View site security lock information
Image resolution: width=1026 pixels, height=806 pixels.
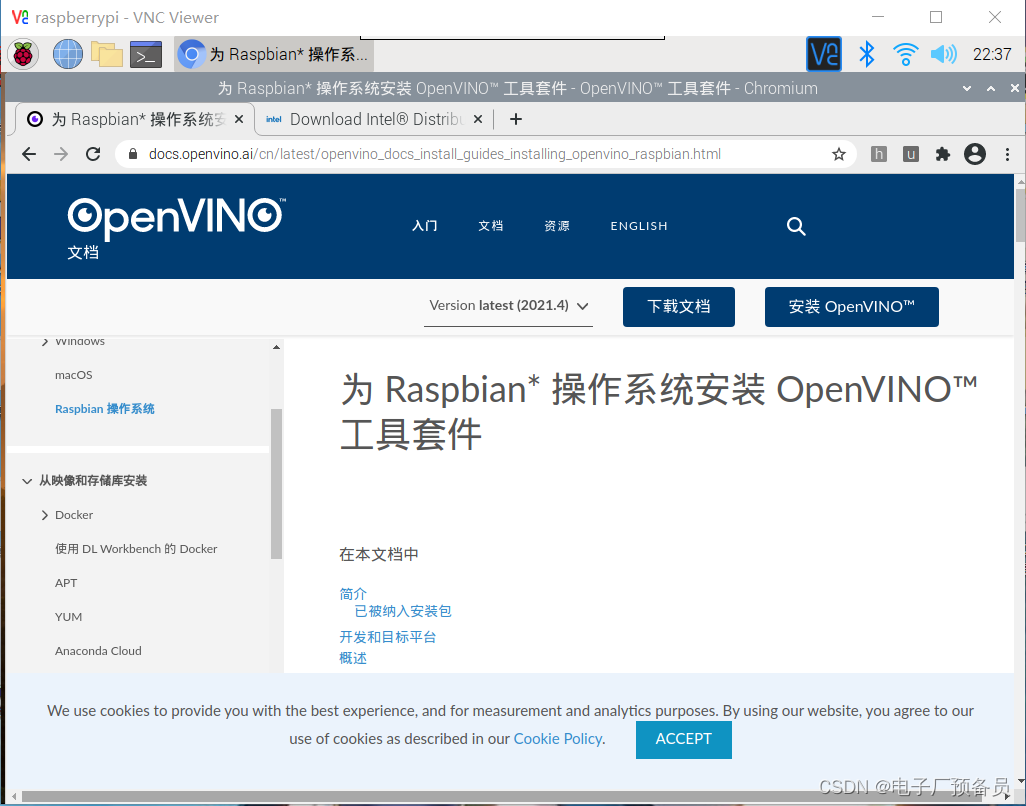(x=133, y=154)
